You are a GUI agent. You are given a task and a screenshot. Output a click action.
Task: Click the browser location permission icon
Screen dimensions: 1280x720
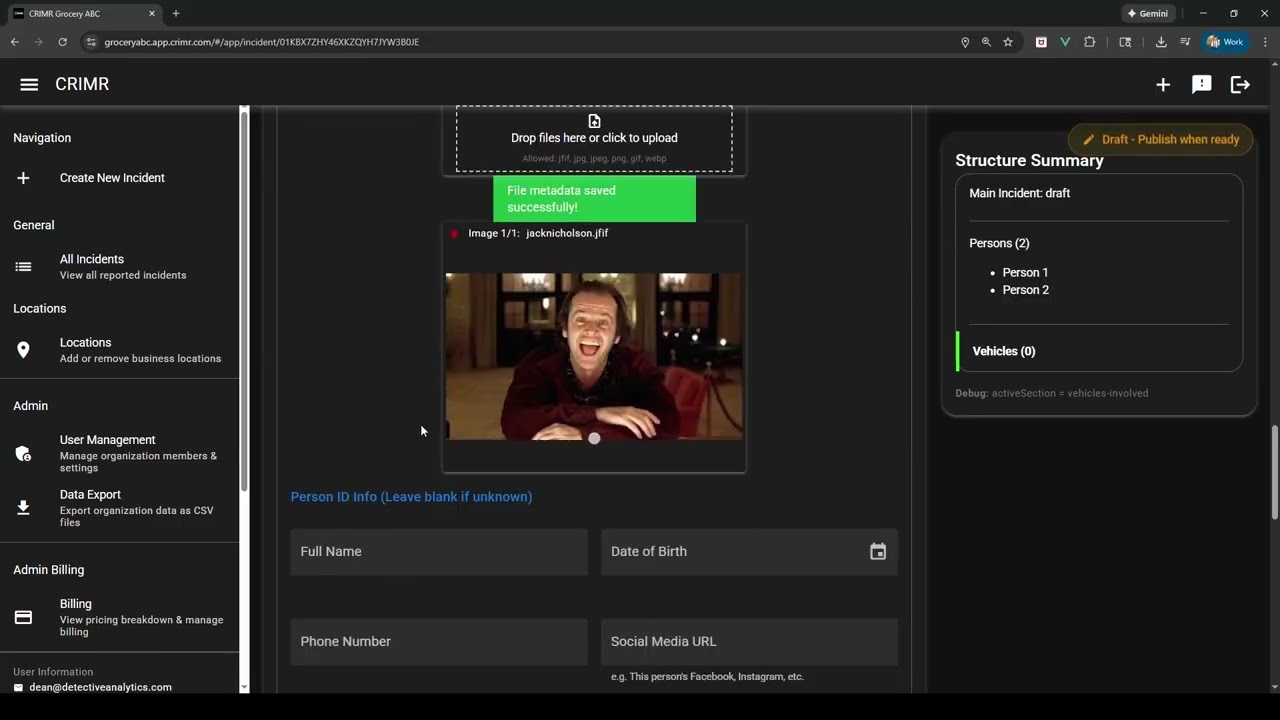coord(965,42)
